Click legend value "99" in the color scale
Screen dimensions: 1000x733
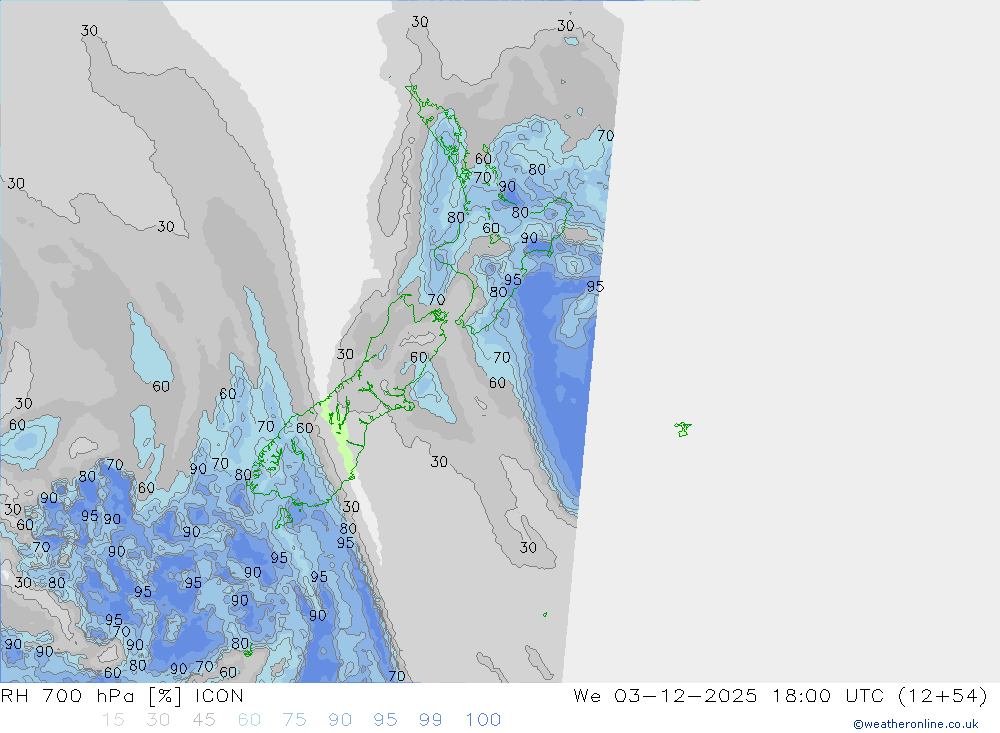[x=430, y=720]
